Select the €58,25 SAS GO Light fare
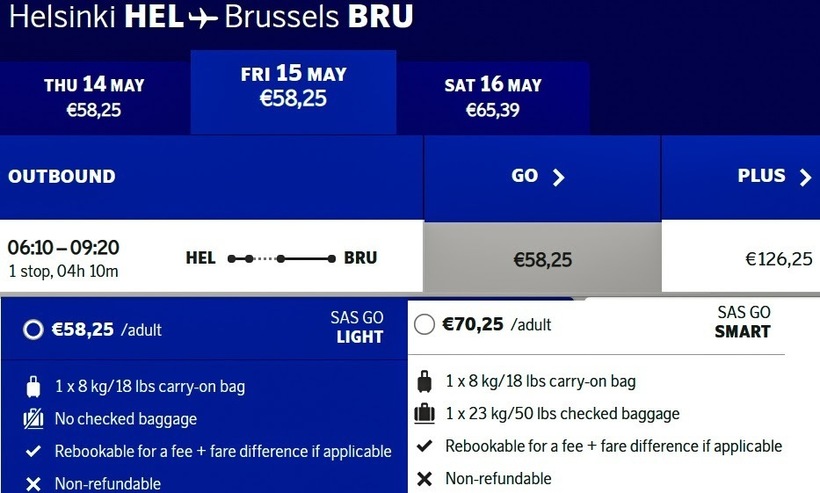Screen dimensions: 820x493 pos(33,330)
